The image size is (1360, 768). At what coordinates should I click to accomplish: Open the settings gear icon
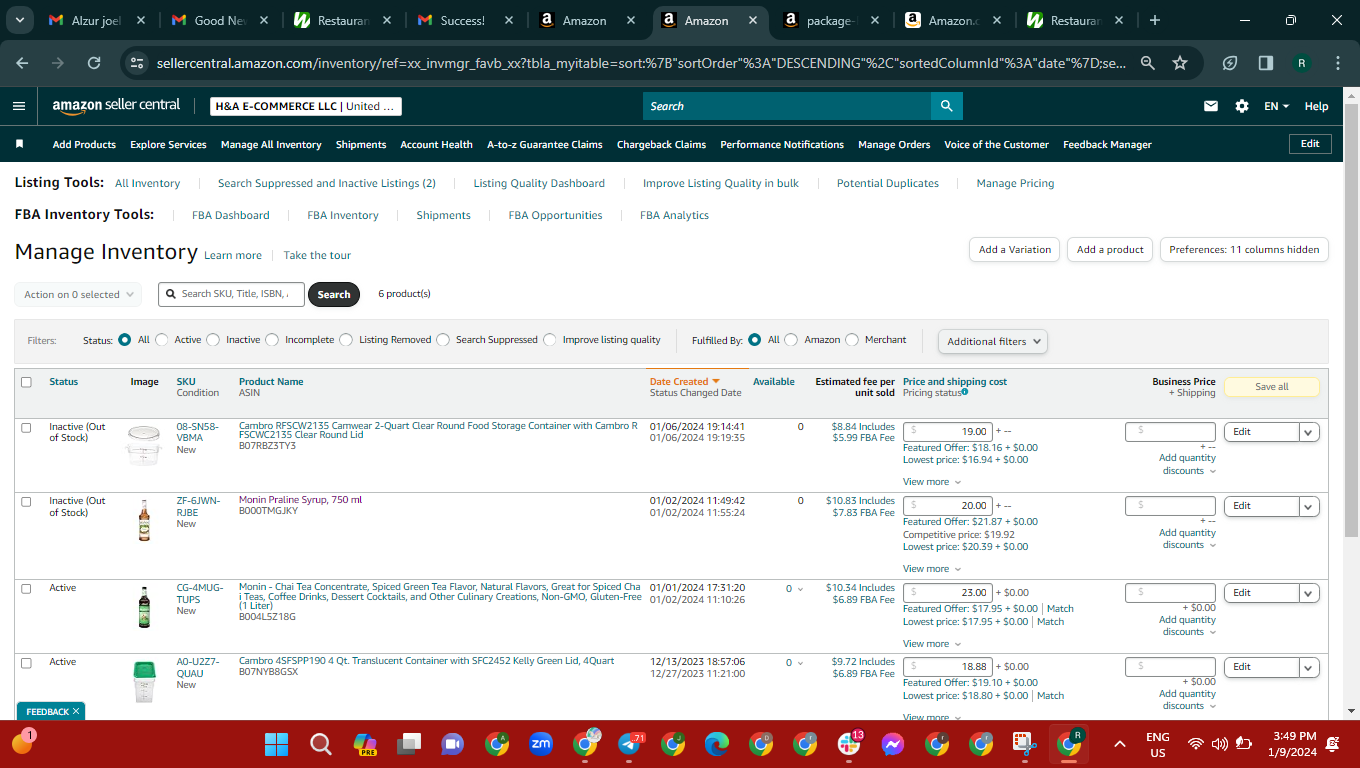point(1242,106)
